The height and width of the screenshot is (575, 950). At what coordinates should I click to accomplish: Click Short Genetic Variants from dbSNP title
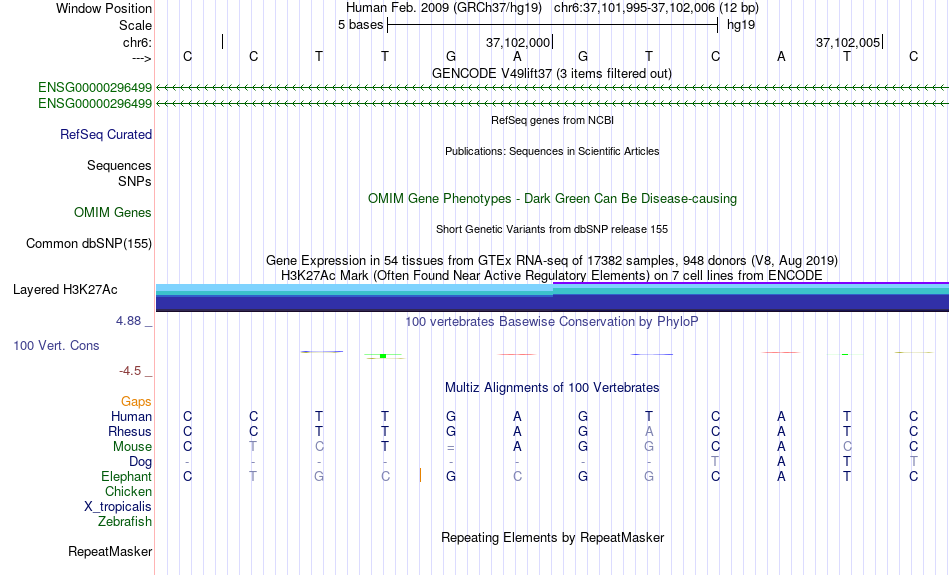pyautogui.click(x=552, y=229)
